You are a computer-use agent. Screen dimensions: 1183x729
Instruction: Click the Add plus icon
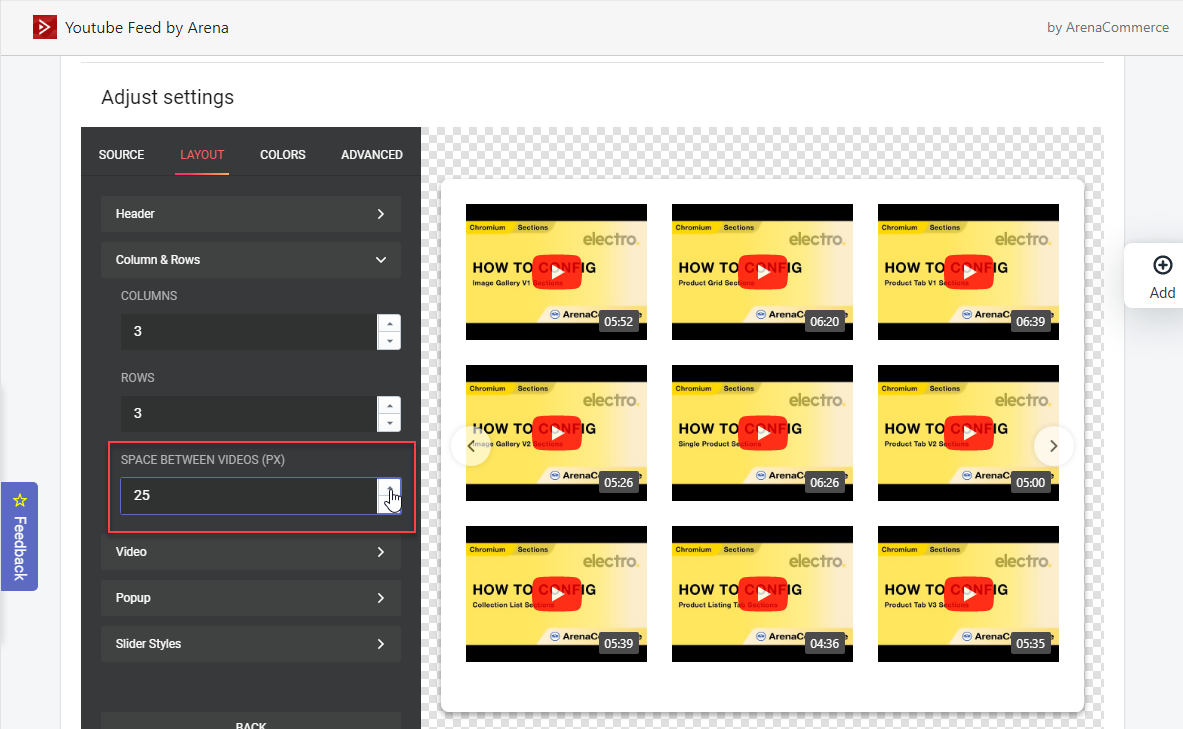pos(1163,266)
